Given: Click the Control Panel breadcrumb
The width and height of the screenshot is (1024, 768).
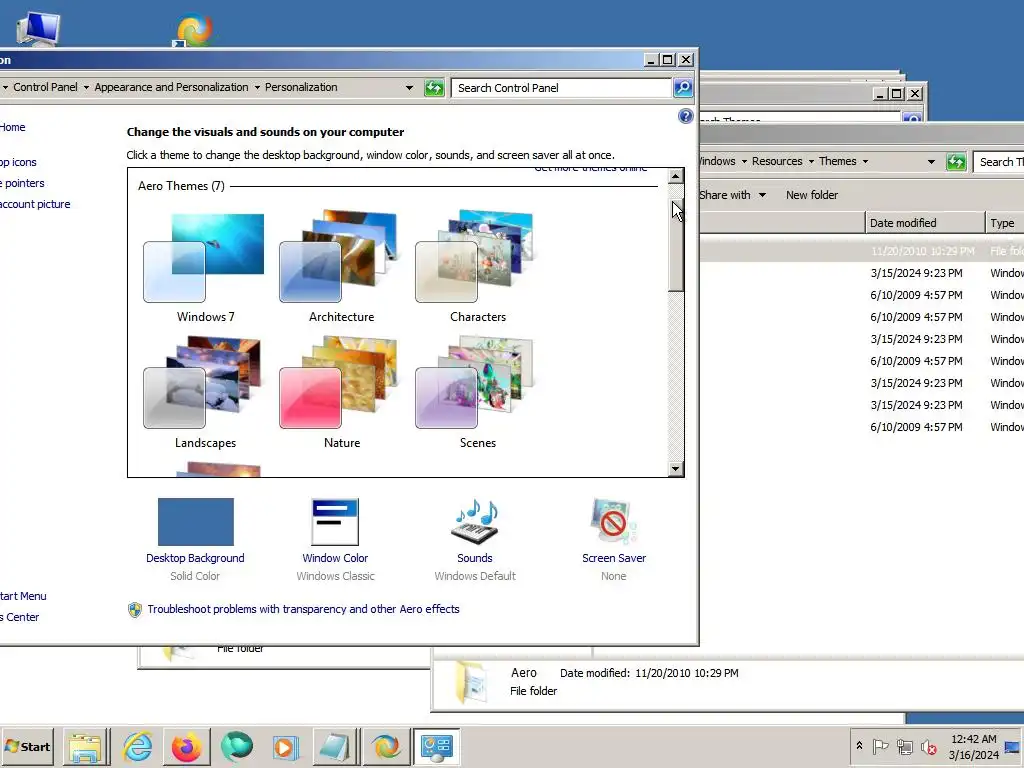Looking at the screenshot, I should pos(45,88).
